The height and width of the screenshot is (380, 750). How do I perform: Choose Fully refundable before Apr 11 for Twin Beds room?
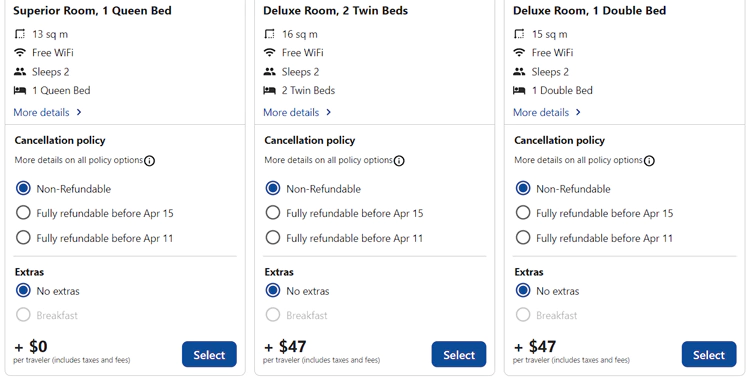click(273, 238)
